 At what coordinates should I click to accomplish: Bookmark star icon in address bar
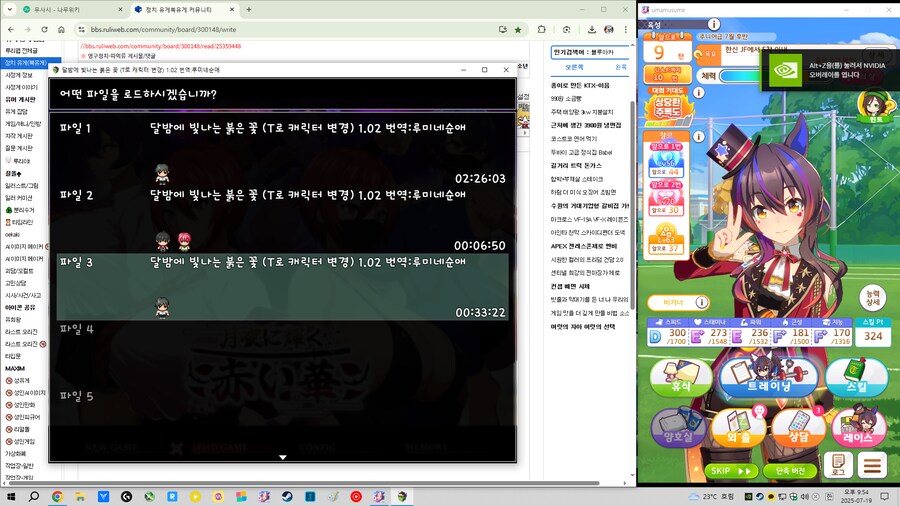click(x=518, y=29)
